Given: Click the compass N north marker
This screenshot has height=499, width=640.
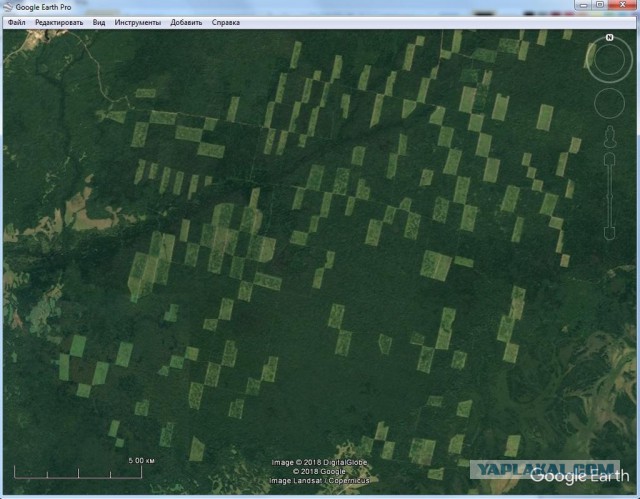Looking at the screenshot, I should pos(609,38).
